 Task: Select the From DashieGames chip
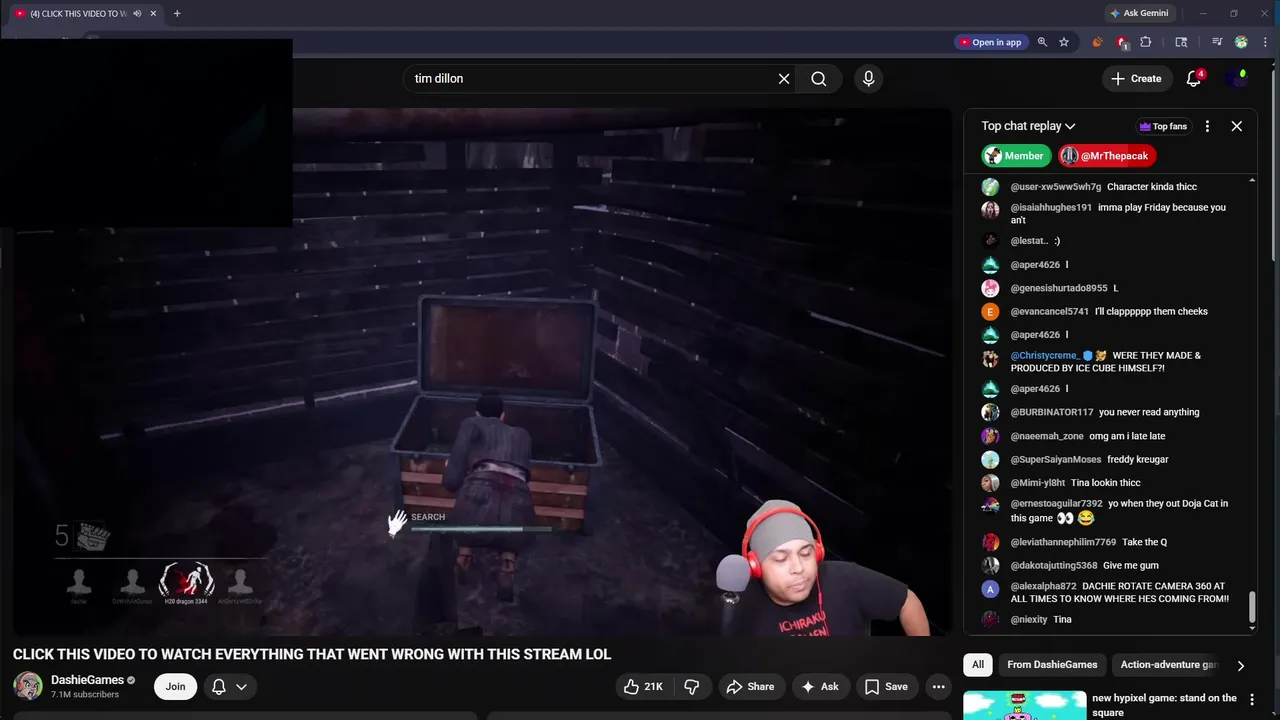tap(1052, 664)
